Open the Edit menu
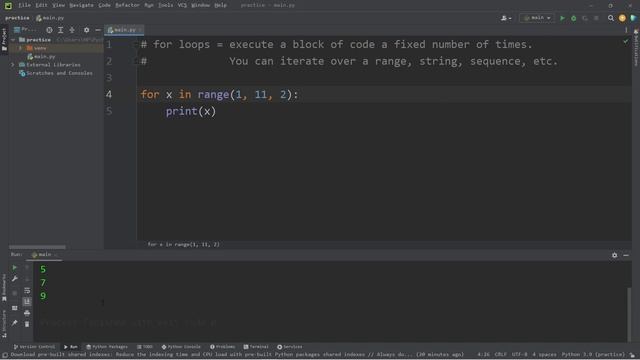Viewport: 640px width, 360px height. click(41, 5)
